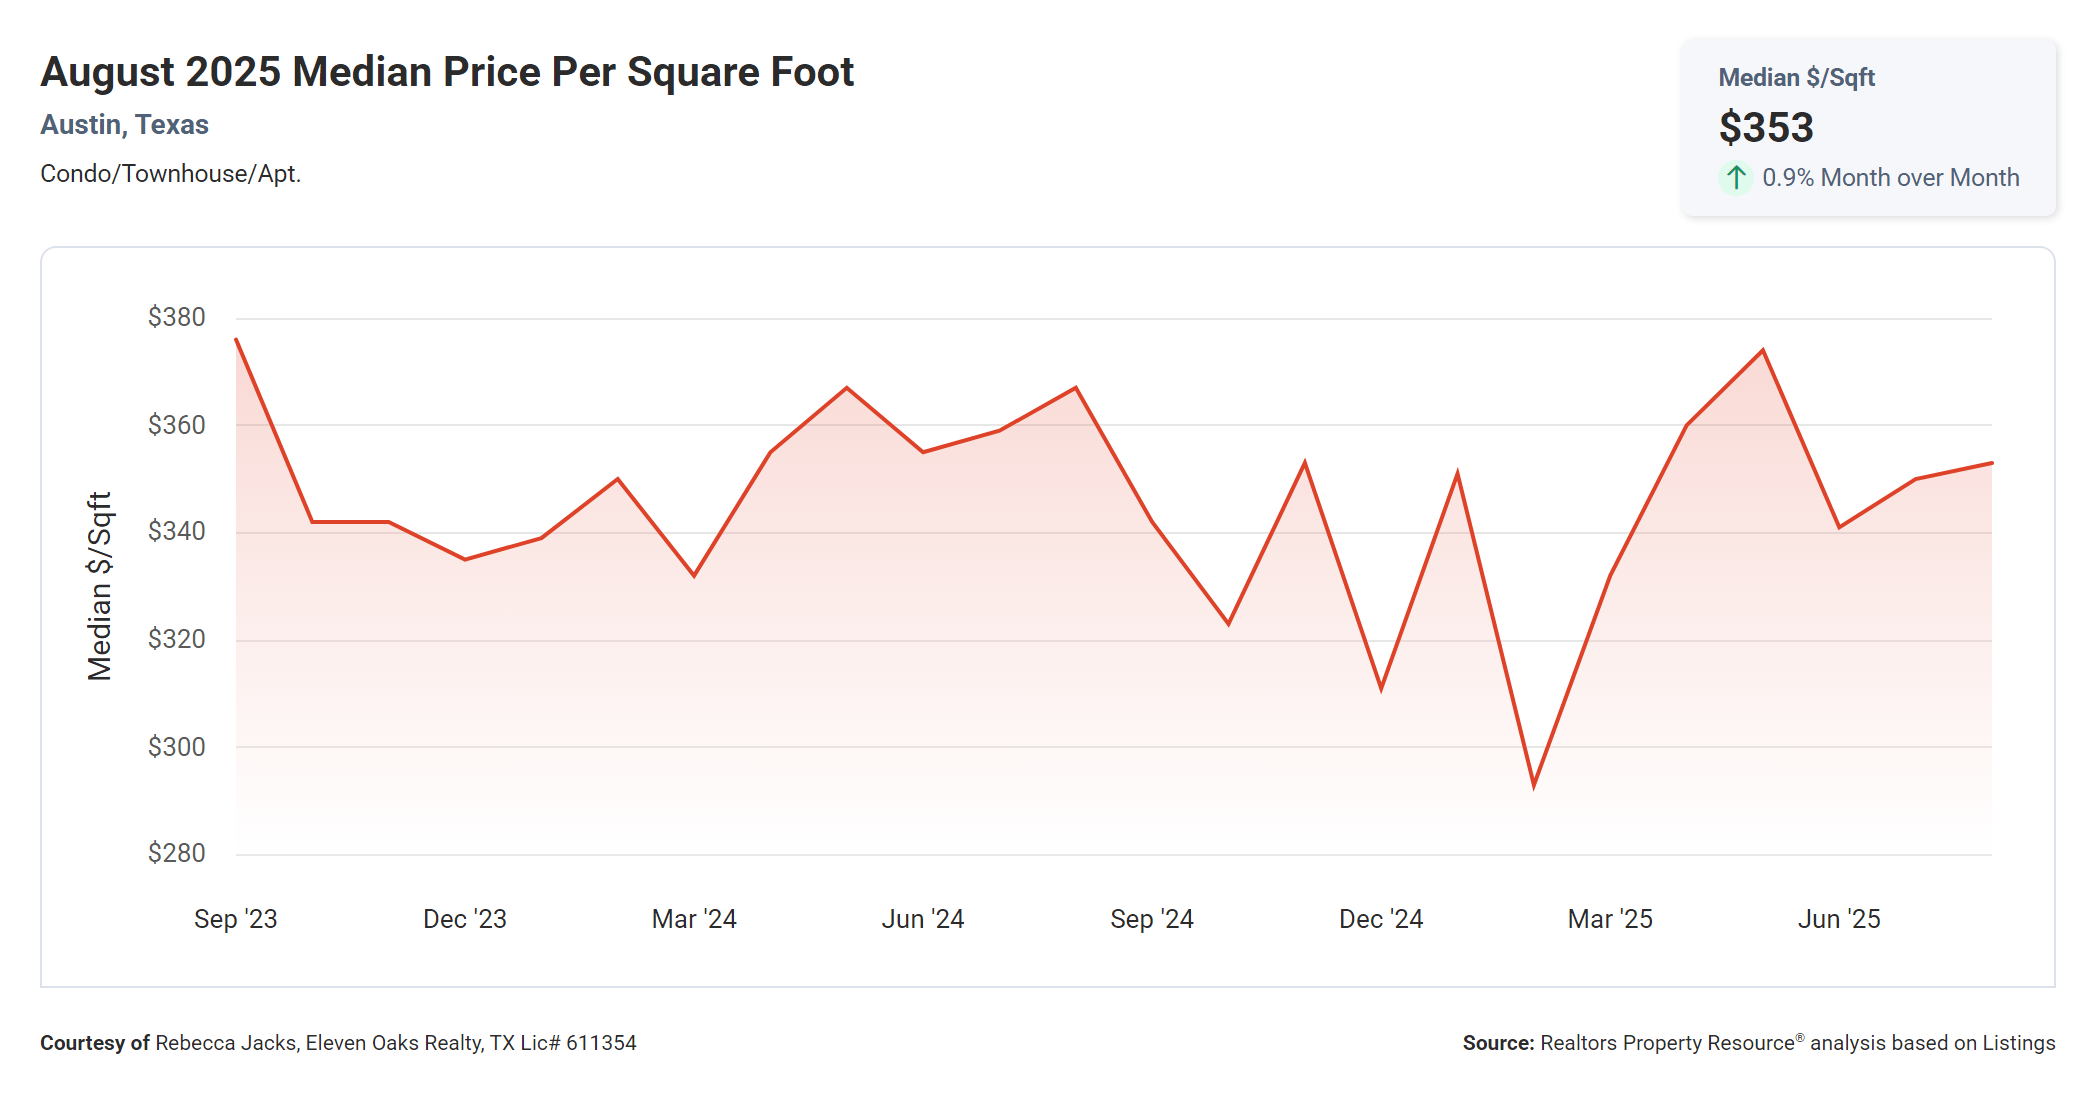Viewport: 2096px width, 1100px height.
Task: Click the vertical Median $/Sqft axis title
Action: [x=99, y=586]
